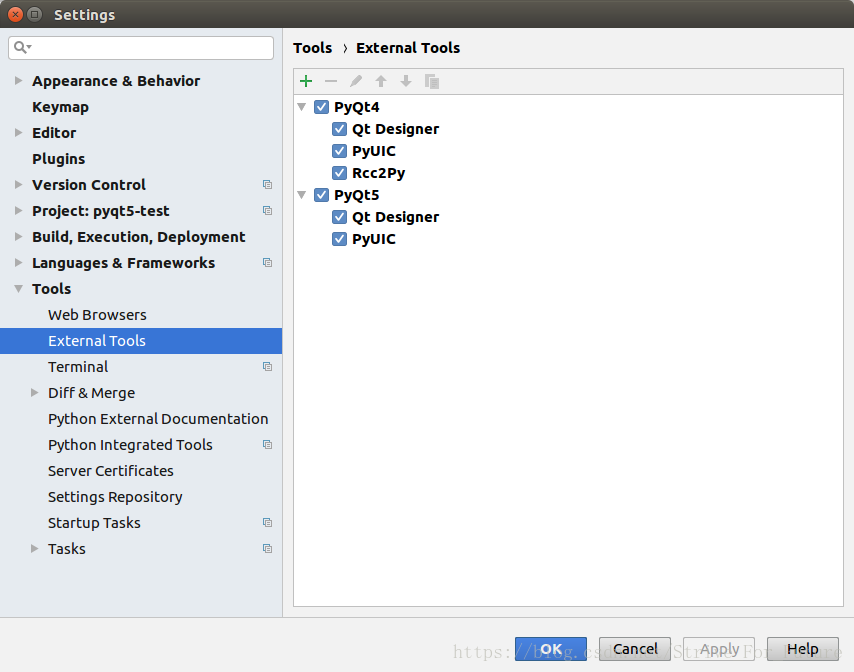Select Qt Designer label under PyQt5
This screenshot has height=672, width=854.
click(x=395, y=217)
